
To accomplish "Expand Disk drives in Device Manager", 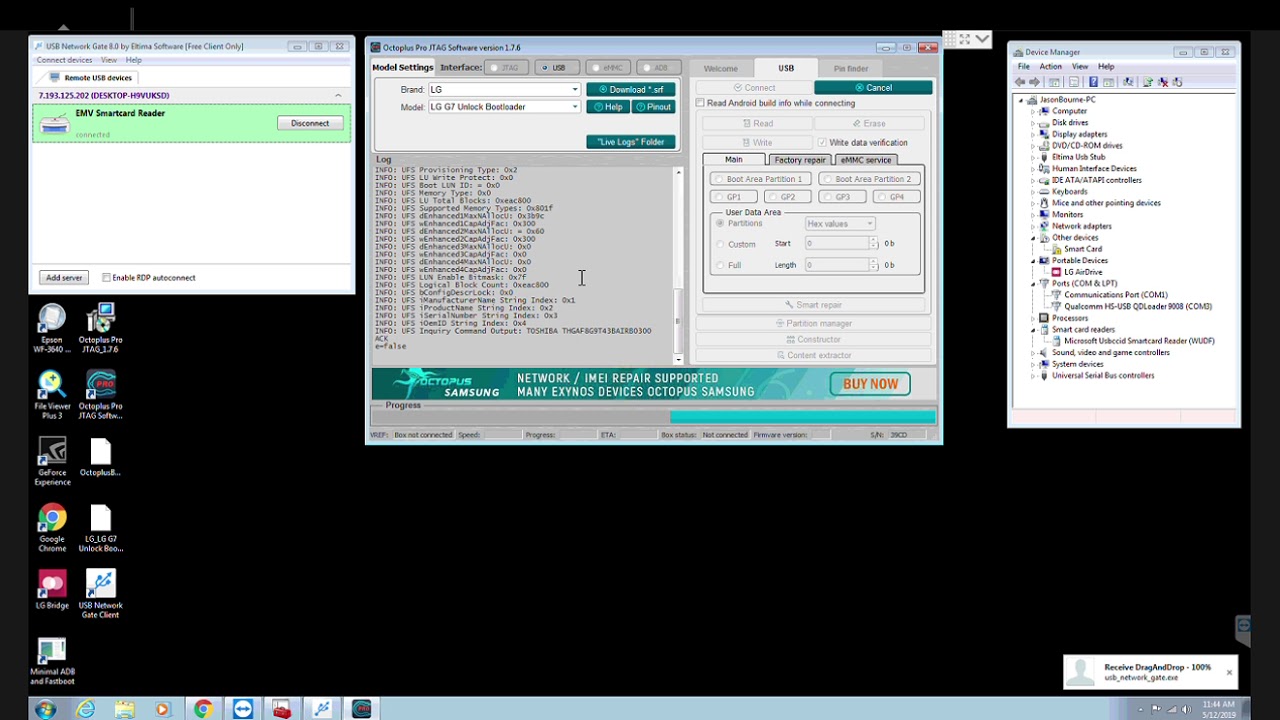I will [1033, 123].
